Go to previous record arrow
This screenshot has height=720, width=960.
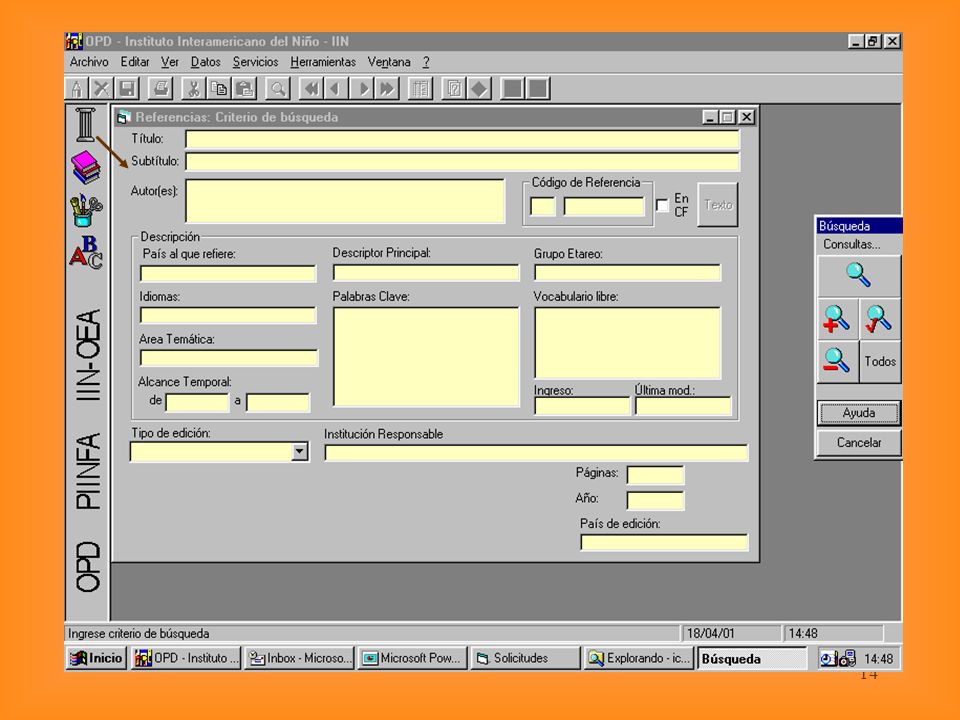336,89
